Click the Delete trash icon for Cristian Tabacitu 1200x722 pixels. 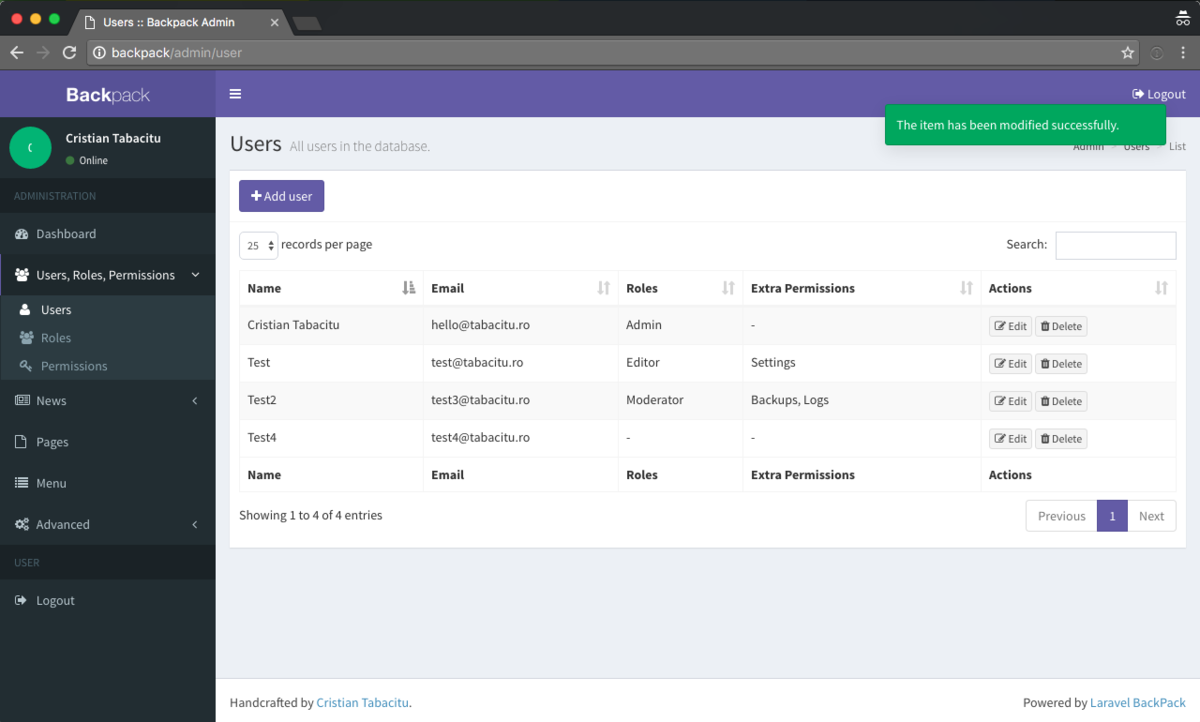pos(1047,325)
